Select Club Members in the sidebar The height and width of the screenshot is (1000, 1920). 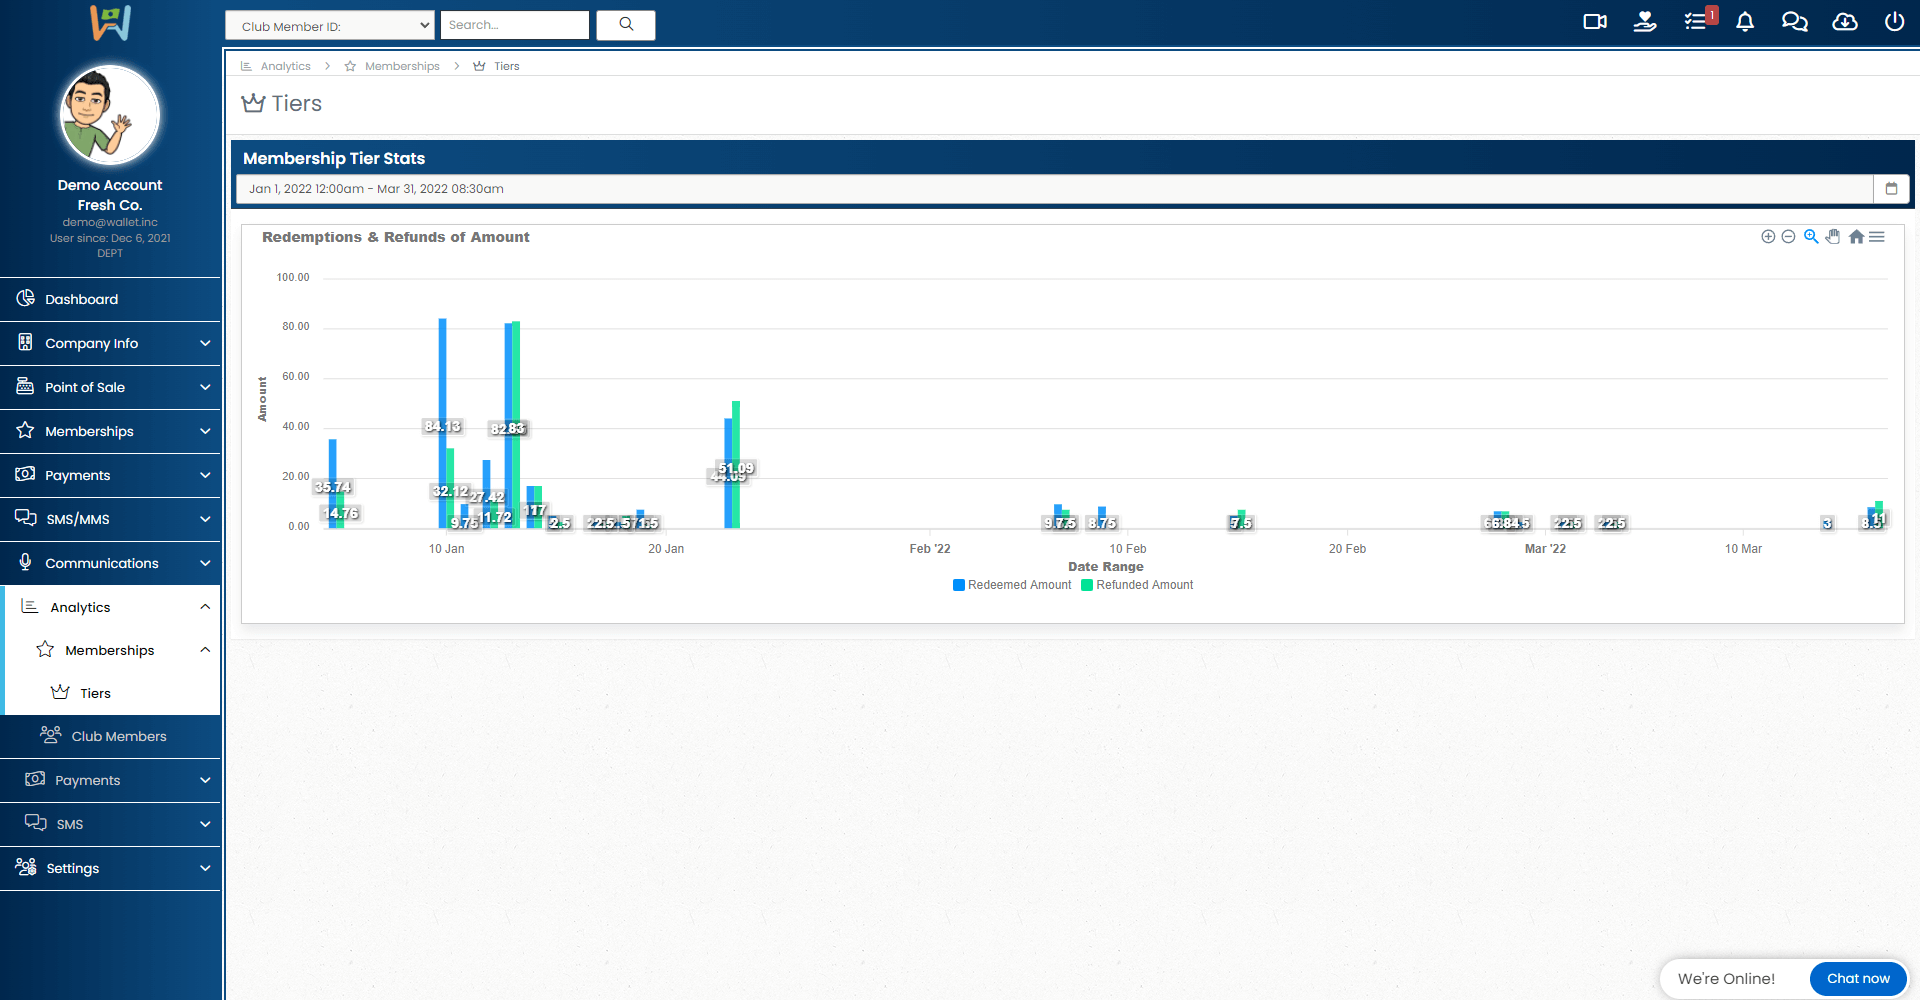click(118, 736)
